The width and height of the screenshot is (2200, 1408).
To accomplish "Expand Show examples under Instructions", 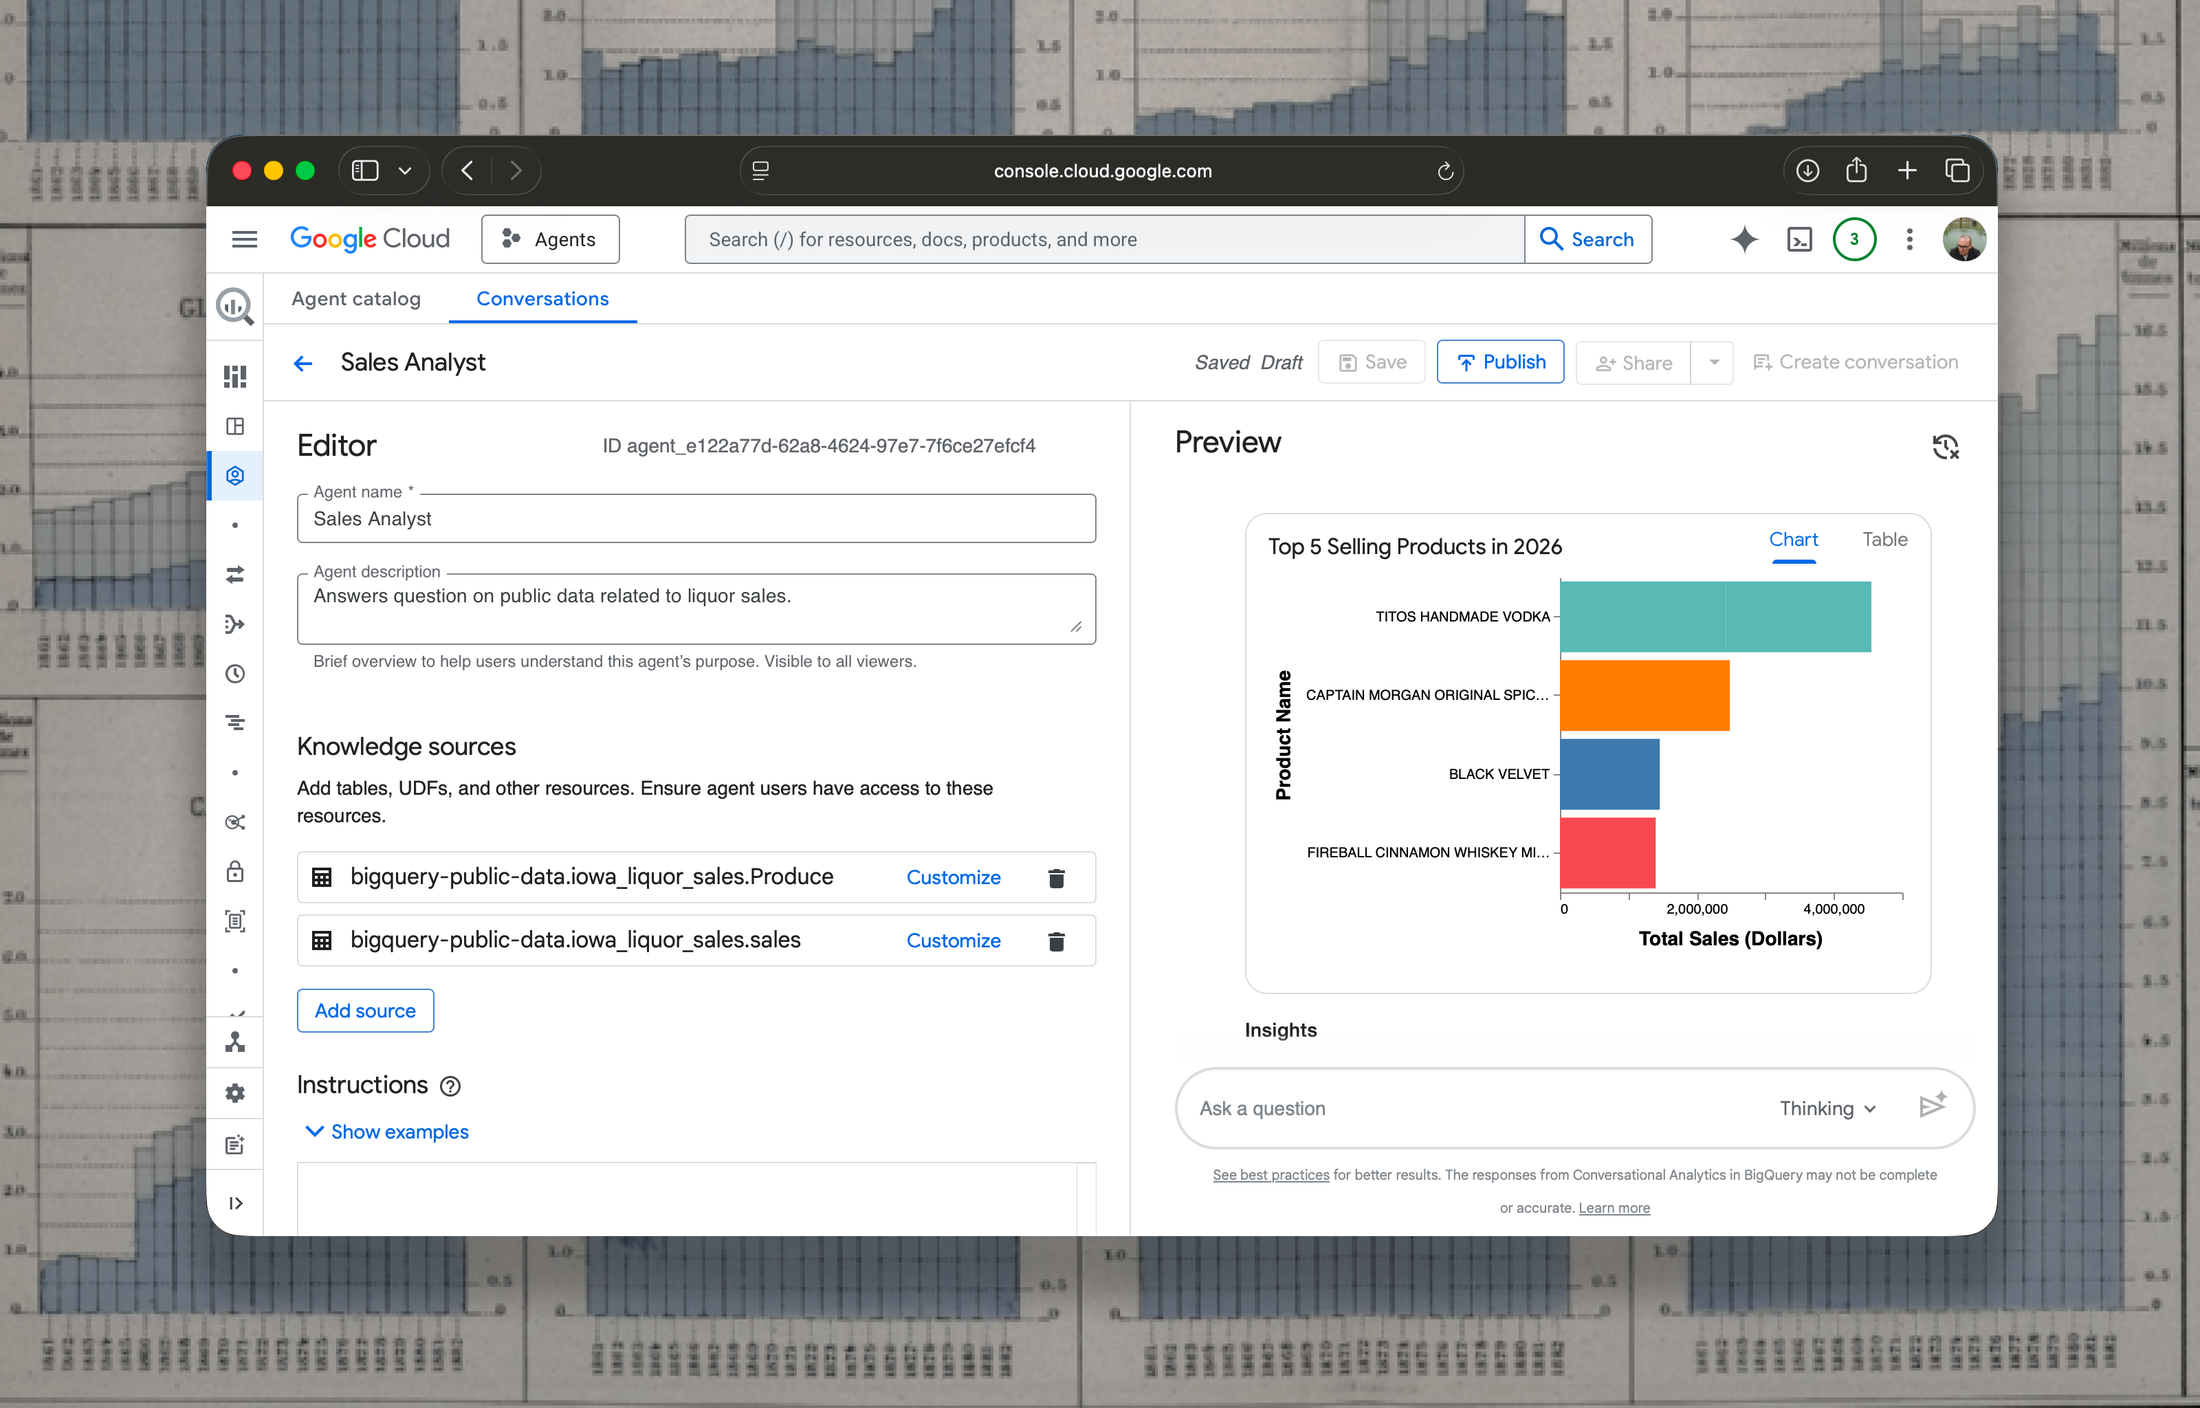I will point(387,1131).
